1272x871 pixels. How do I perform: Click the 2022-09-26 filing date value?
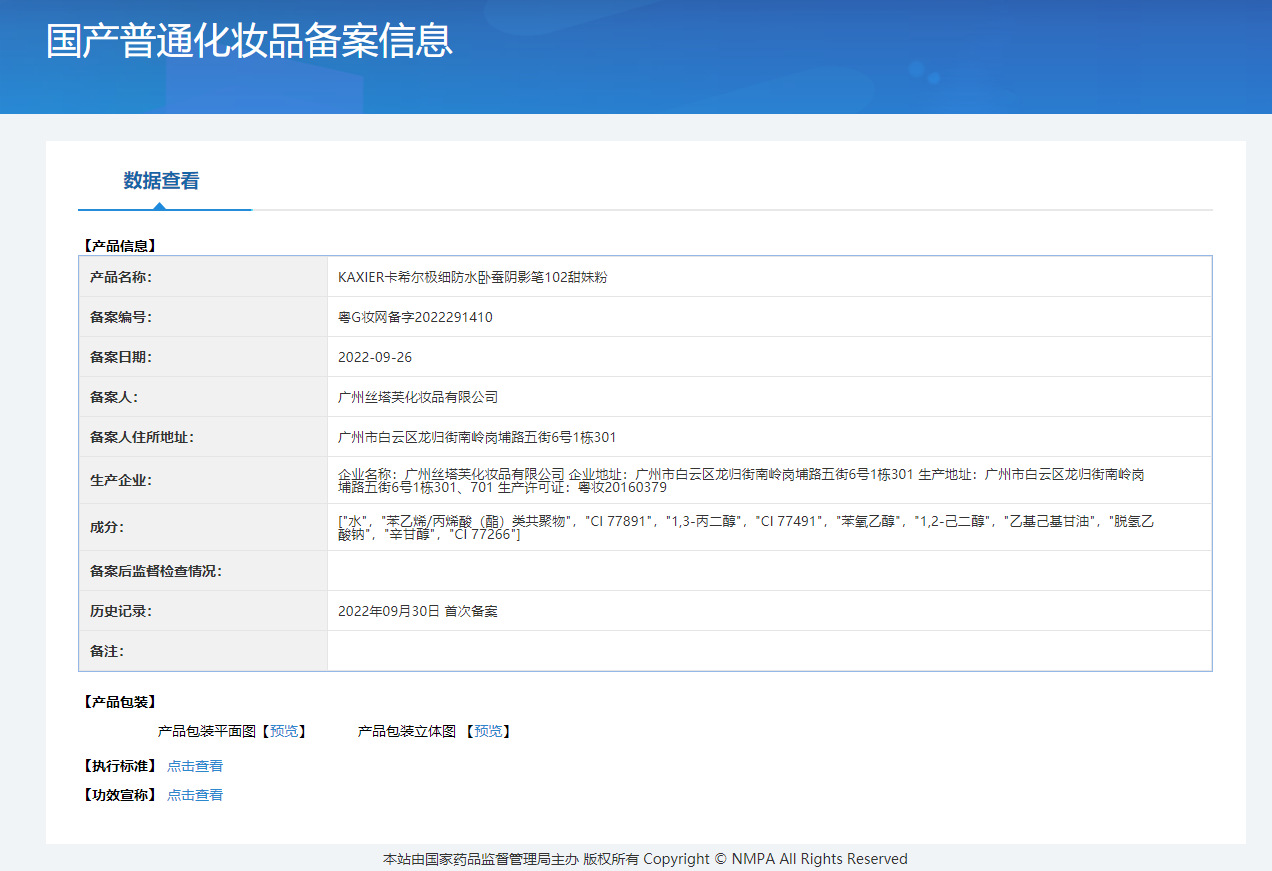click(375, 357)
